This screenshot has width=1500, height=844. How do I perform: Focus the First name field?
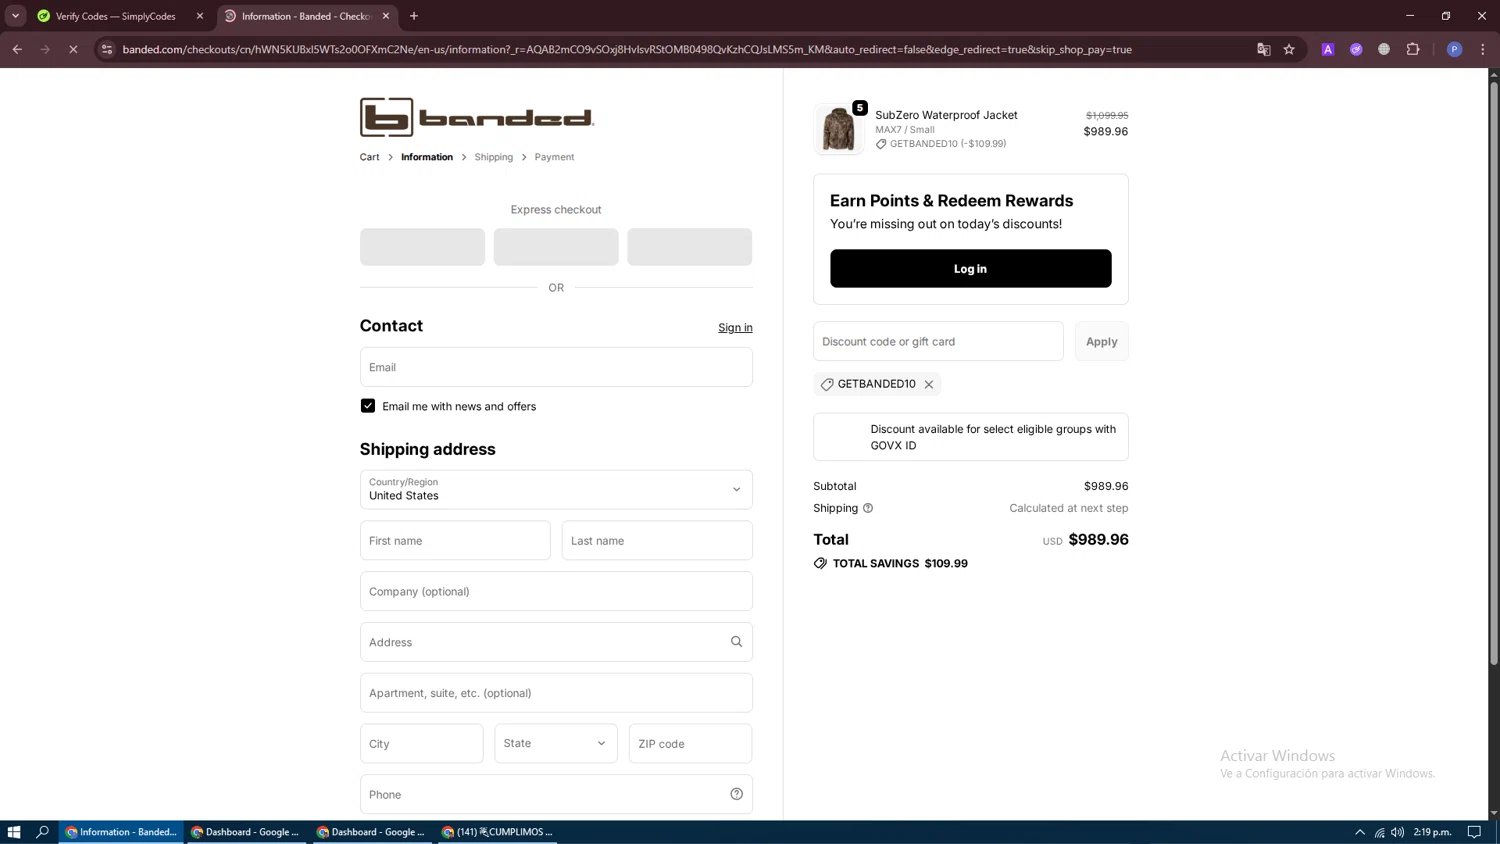tap(455, 540)
